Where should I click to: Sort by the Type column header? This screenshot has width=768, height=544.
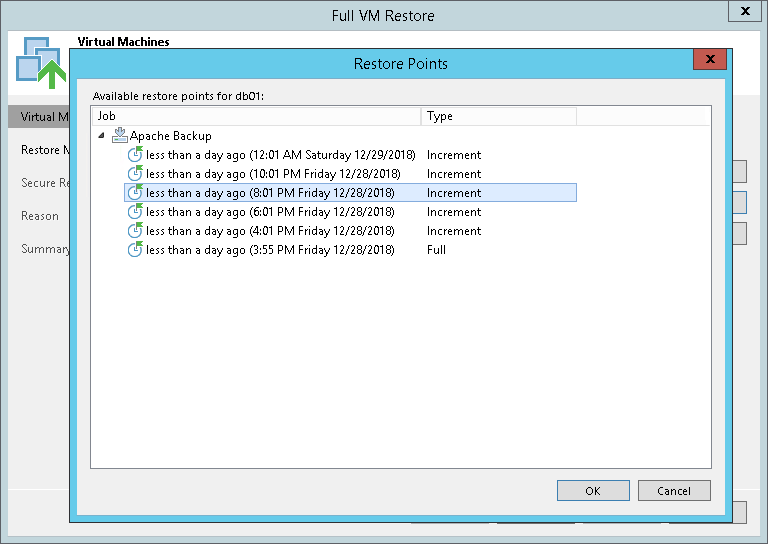click(498, 116)
